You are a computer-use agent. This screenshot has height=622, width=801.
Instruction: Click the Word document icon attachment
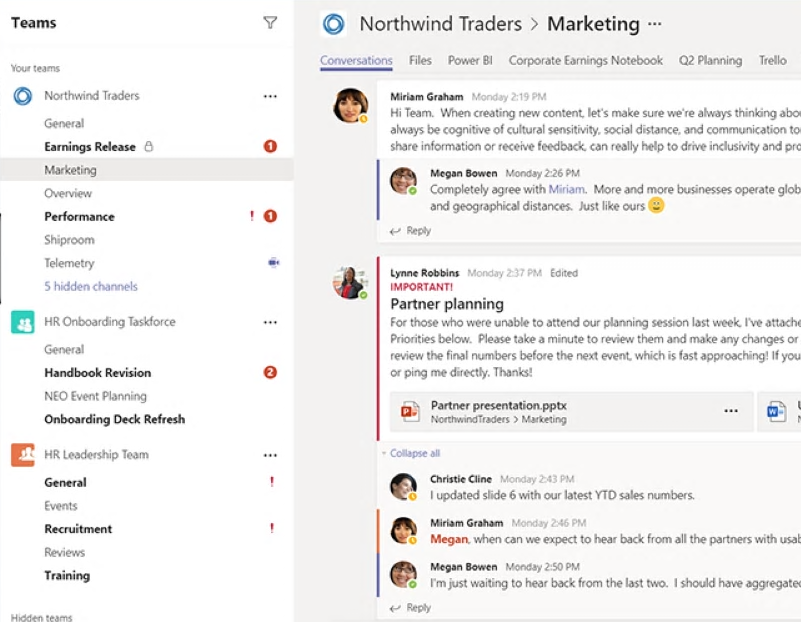(x=776, y=411)
